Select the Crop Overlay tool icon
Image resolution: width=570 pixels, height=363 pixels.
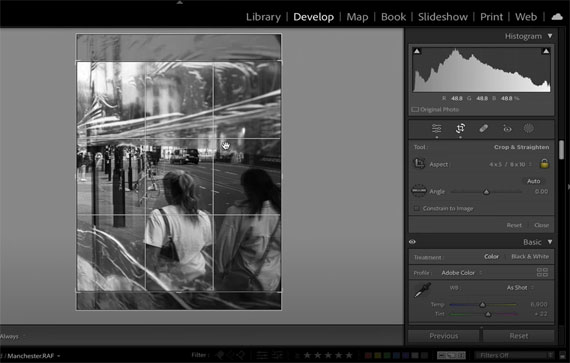click(460, 128)
